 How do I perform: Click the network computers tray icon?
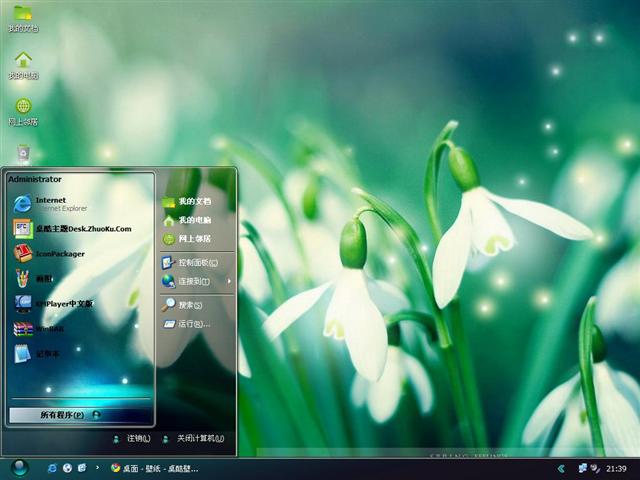(x=582, y=468)
